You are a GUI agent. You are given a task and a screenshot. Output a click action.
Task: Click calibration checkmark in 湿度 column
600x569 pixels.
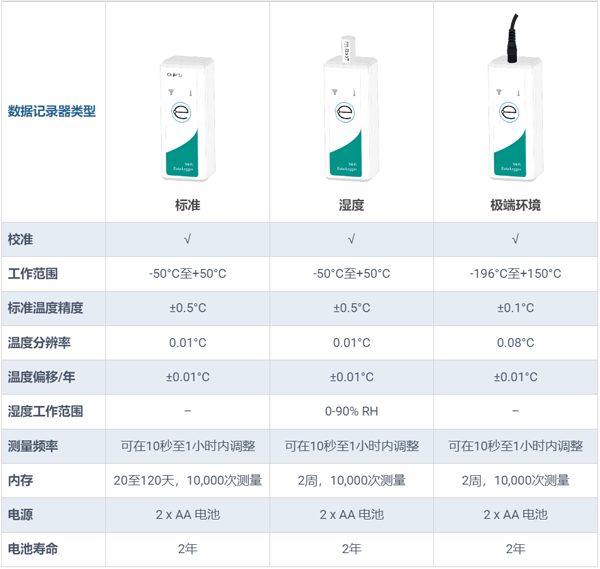tap(351, 240)
